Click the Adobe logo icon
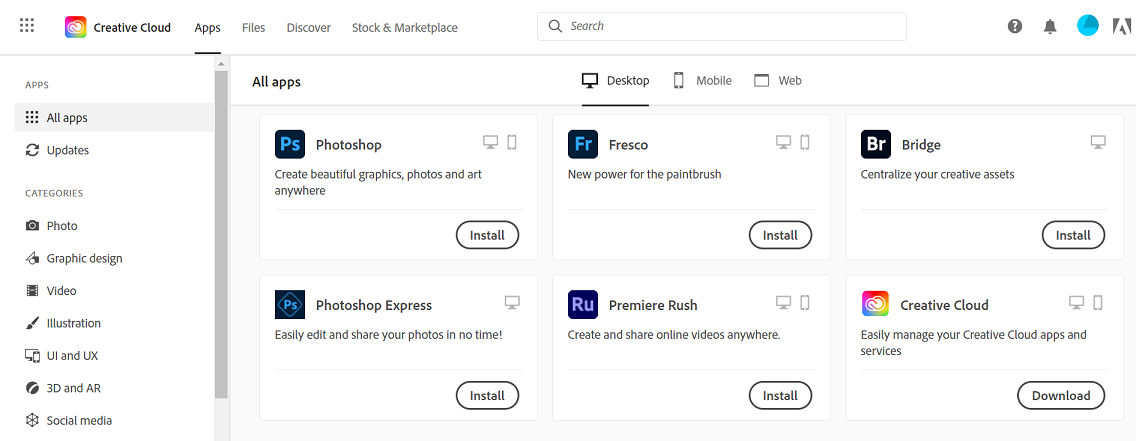 [x=1122, y=26]
